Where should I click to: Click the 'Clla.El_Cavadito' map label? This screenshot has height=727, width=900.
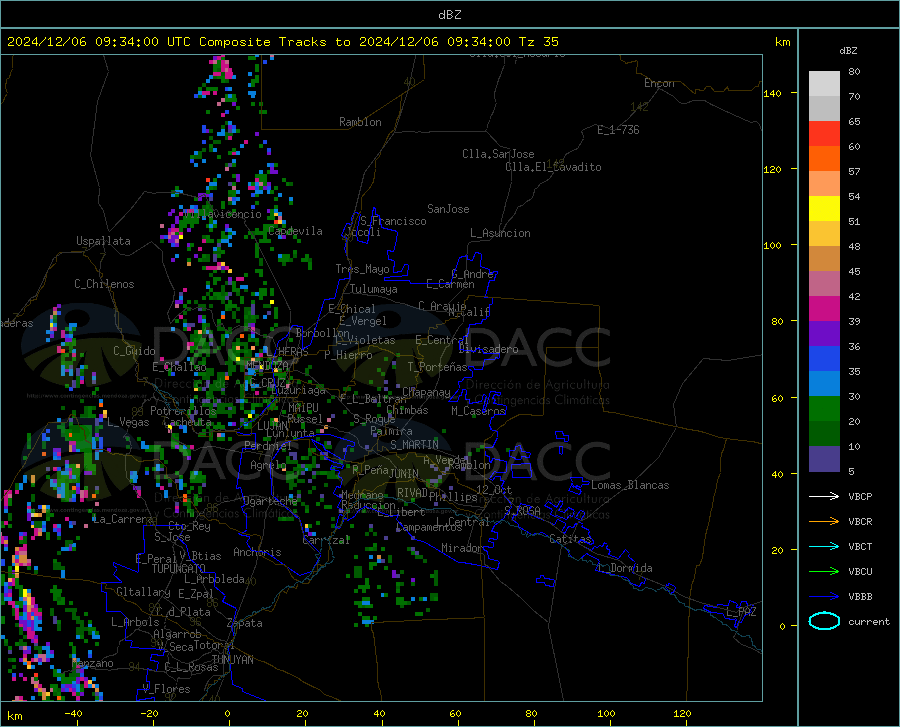(x=553, y=167)
